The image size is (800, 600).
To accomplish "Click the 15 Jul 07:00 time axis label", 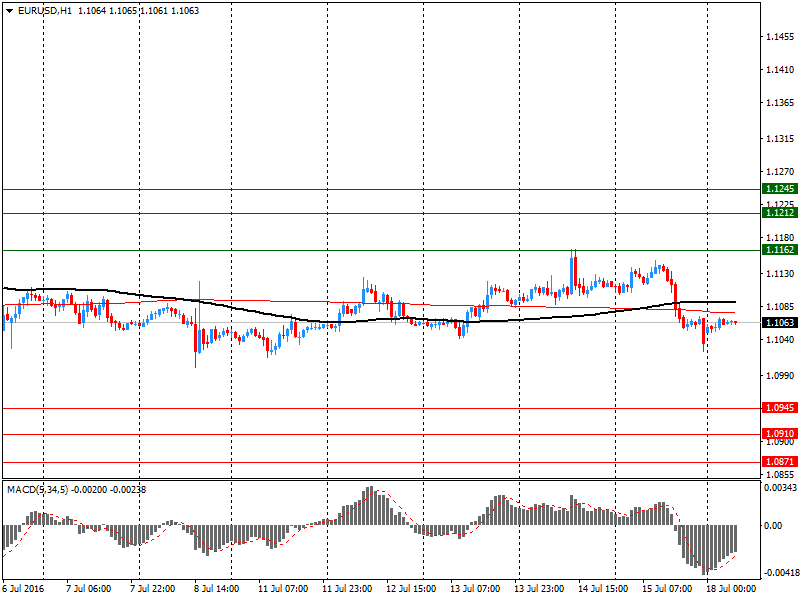I will coord(667,589).
